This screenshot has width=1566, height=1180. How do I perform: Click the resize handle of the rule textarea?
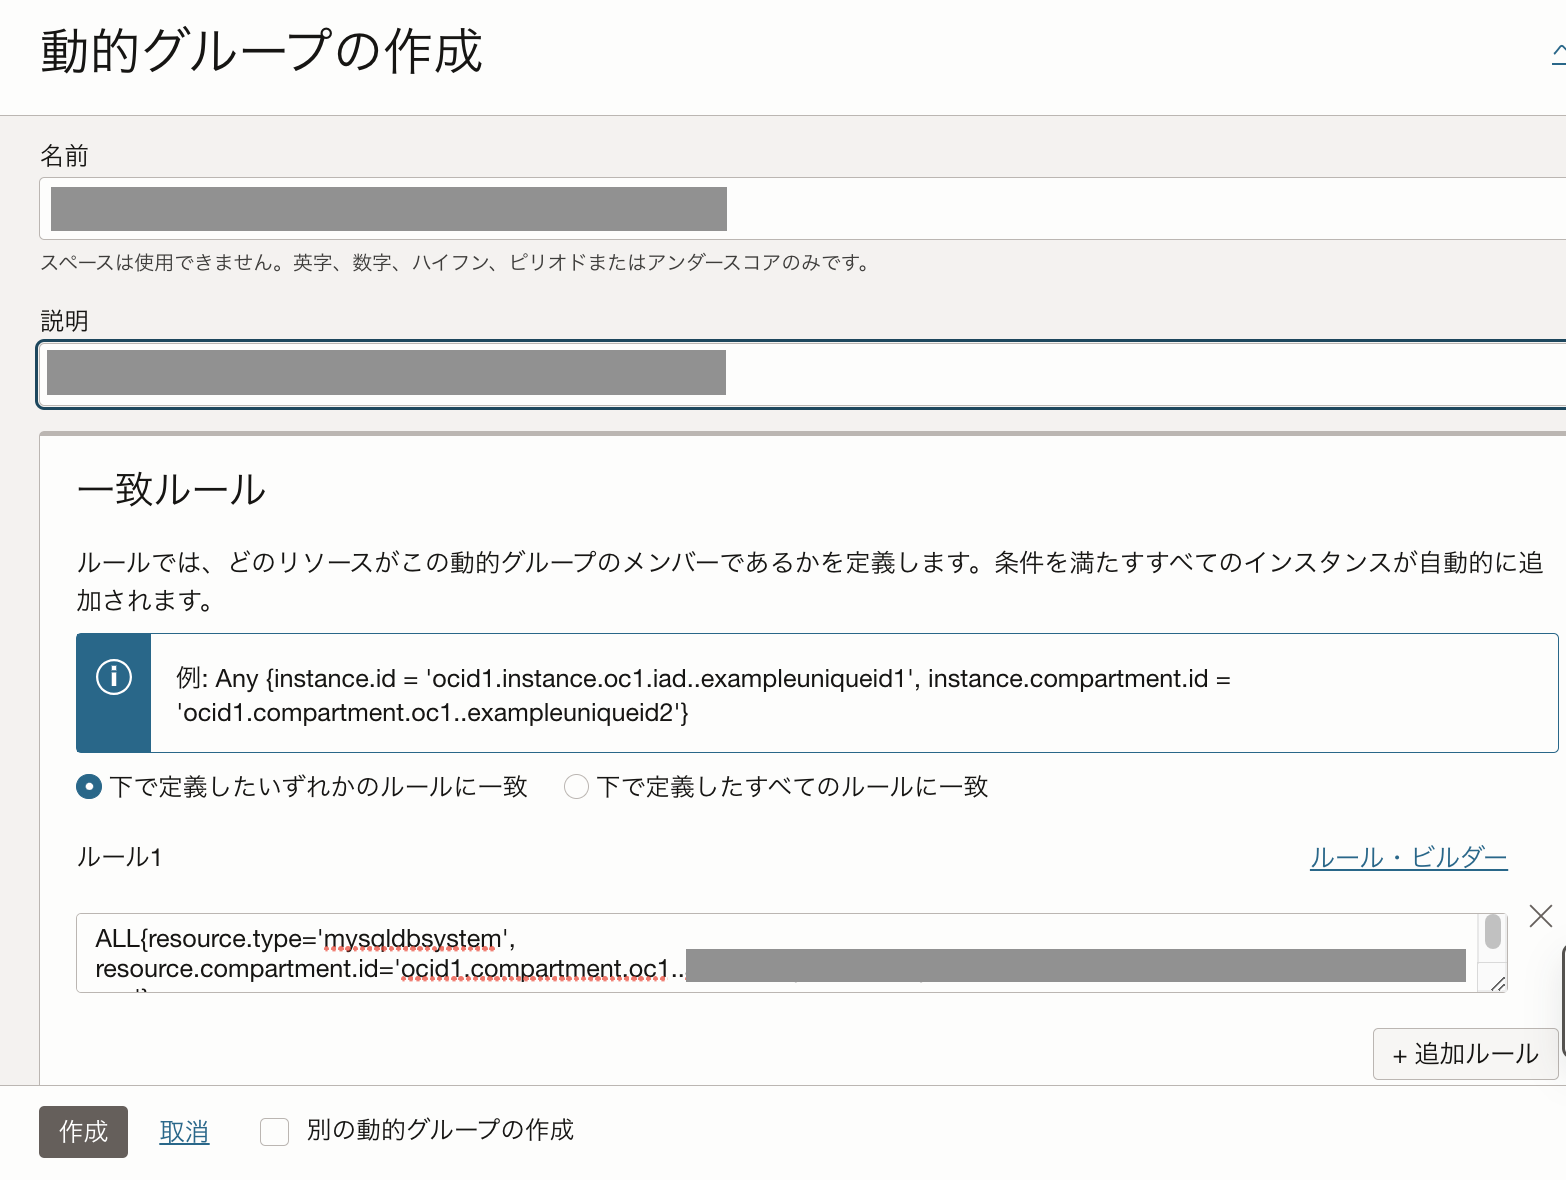tap(1497, 984)
